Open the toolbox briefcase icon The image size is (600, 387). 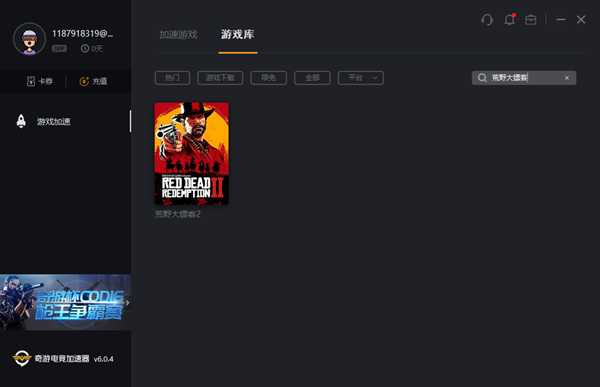[x=531, y=20]
